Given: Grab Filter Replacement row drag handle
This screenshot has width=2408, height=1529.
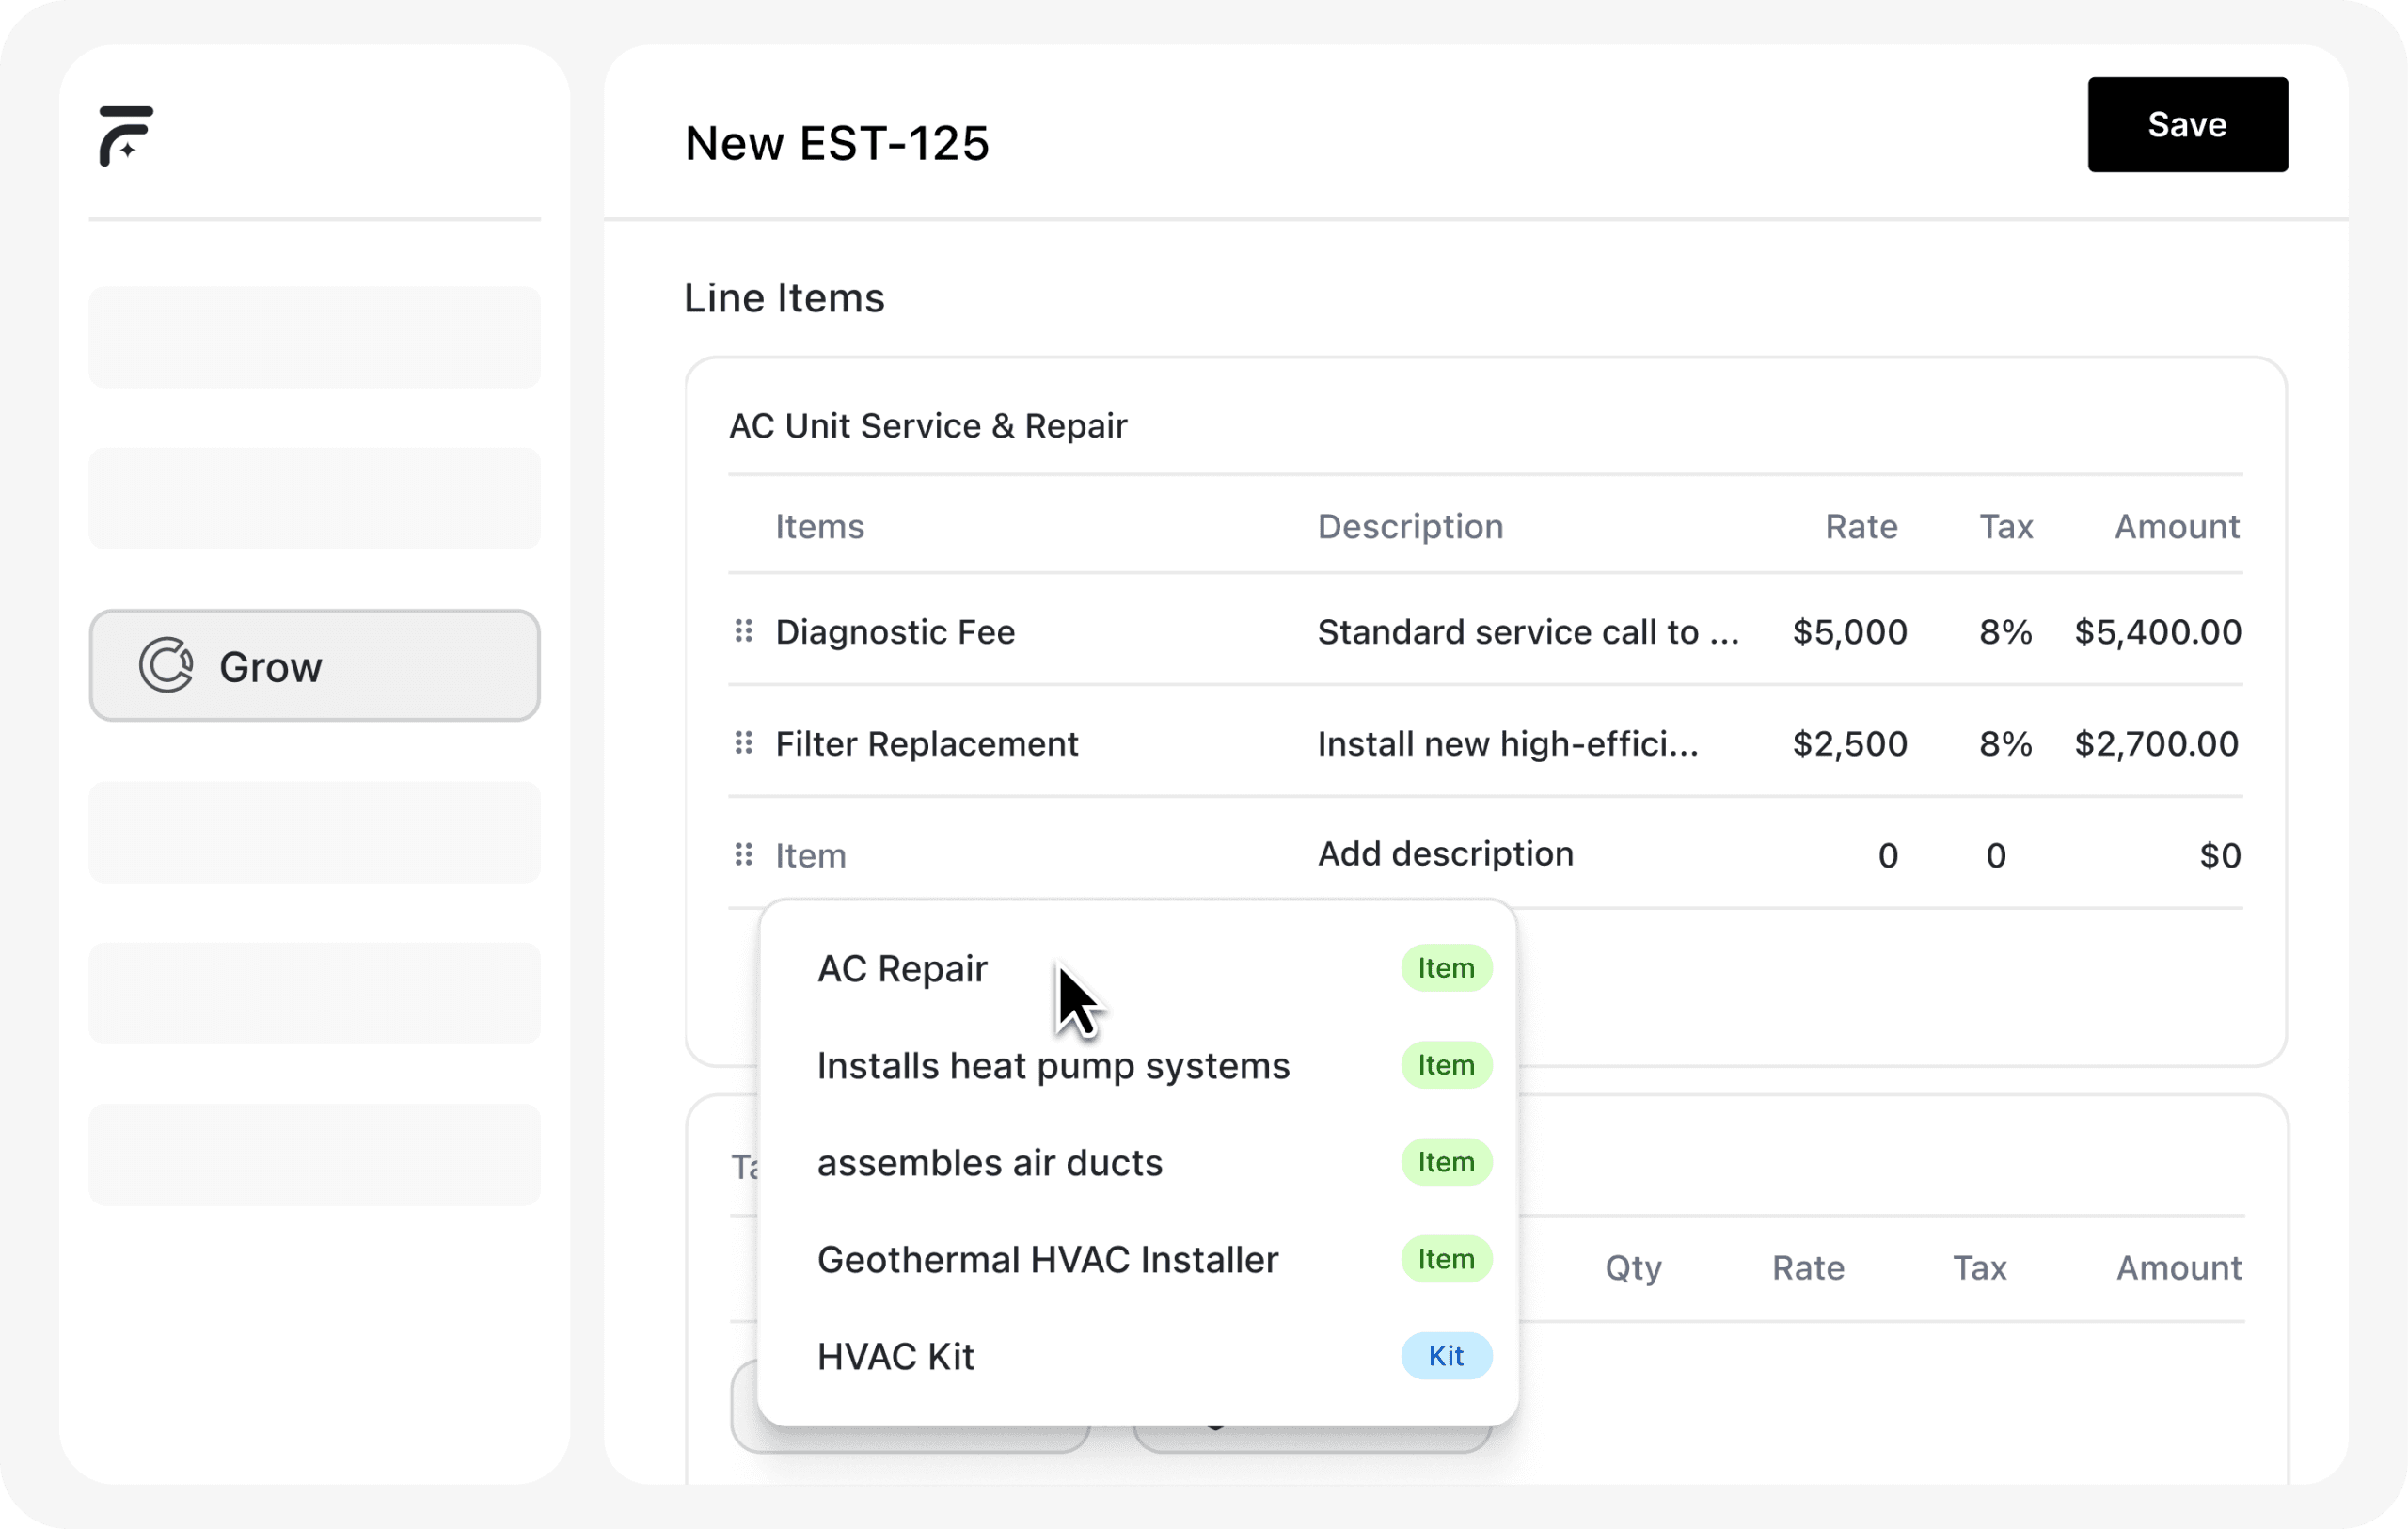Looking at the screenshot, I should [743, 743].
